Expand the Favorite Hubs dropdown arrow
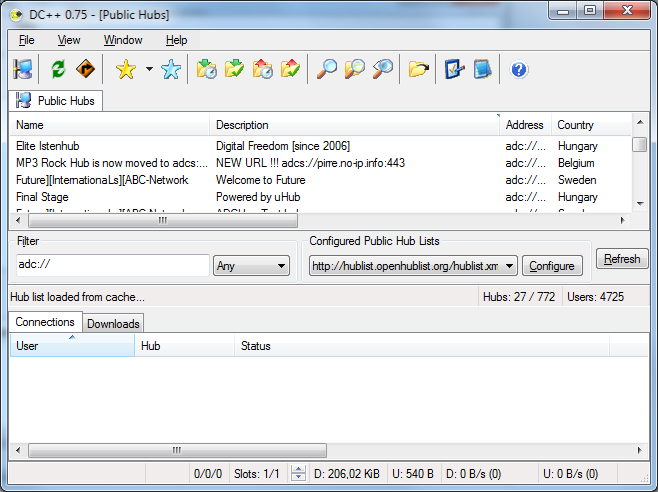Image resolution: width=658 pixels, height=492 pixels. pos(149,69)
